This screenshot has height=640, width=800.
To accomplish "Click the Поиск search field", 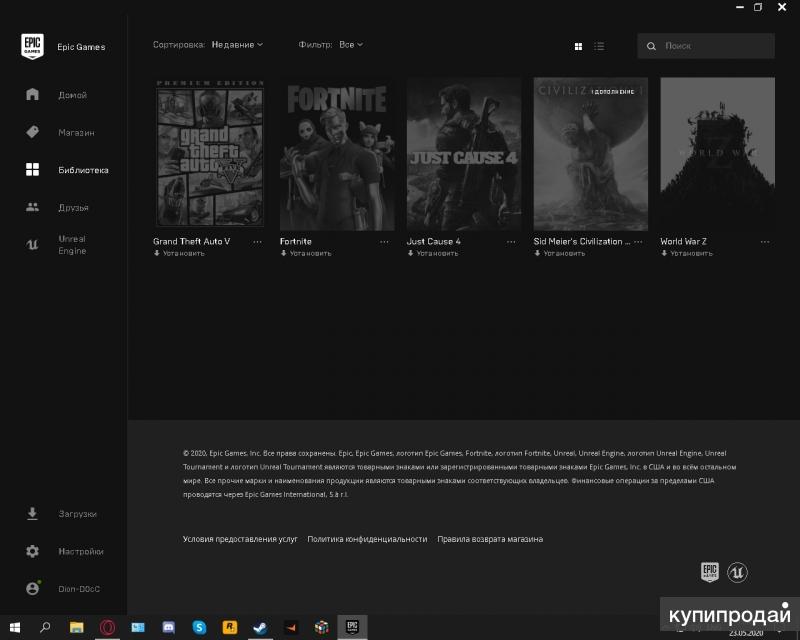I will [706, 46].
